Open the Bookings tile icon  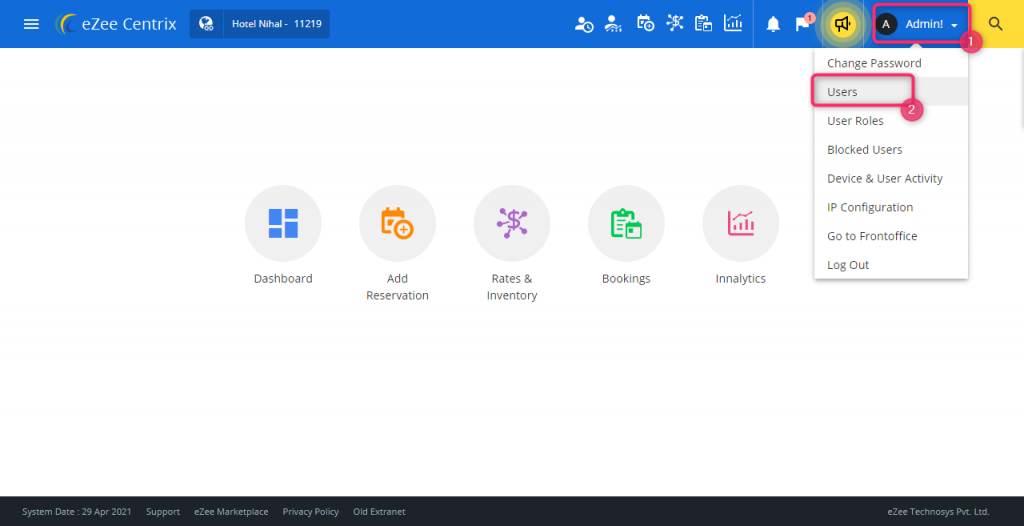coord(626,223)
